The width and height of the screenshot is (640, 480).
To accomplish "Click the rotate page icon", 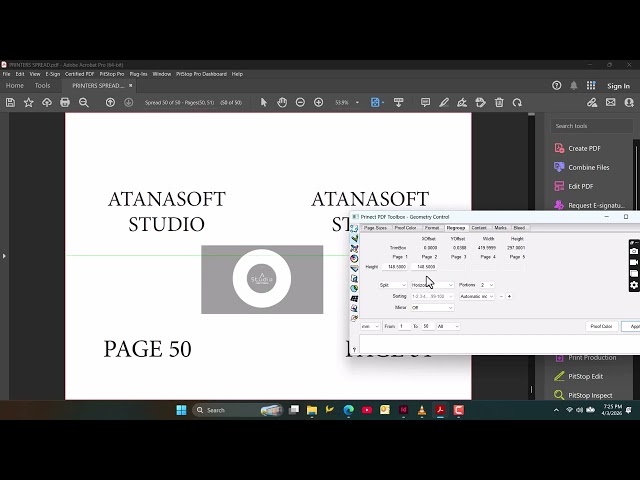I will coord(517,102).
